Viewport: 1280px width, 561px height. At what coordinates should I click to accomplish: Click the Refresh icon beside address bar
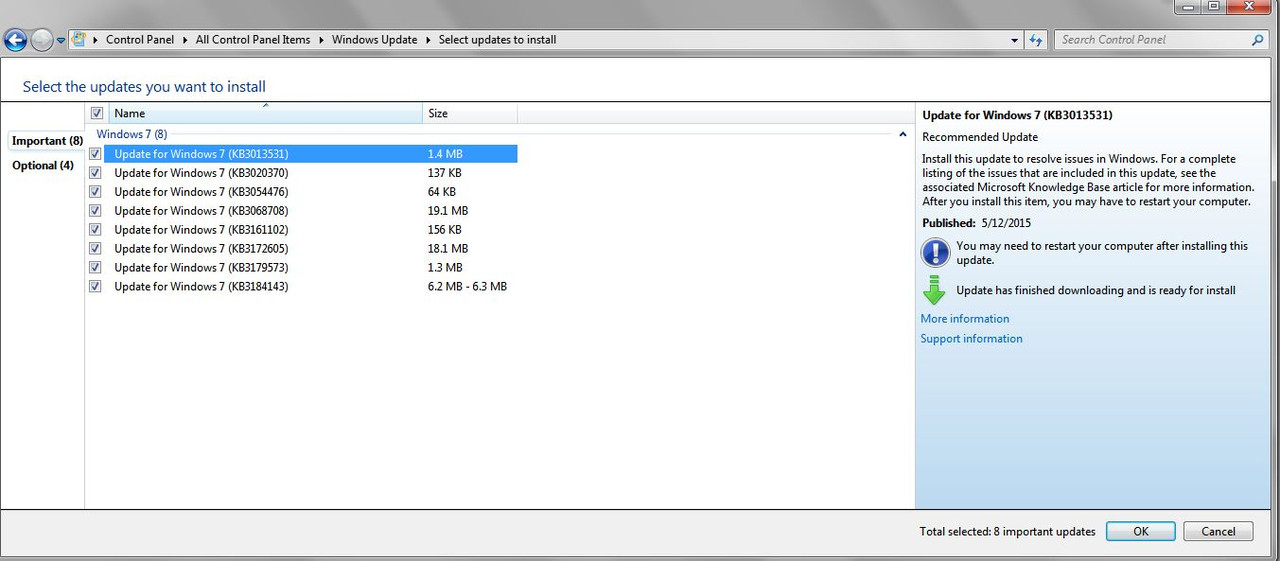tap(1036, 40)
